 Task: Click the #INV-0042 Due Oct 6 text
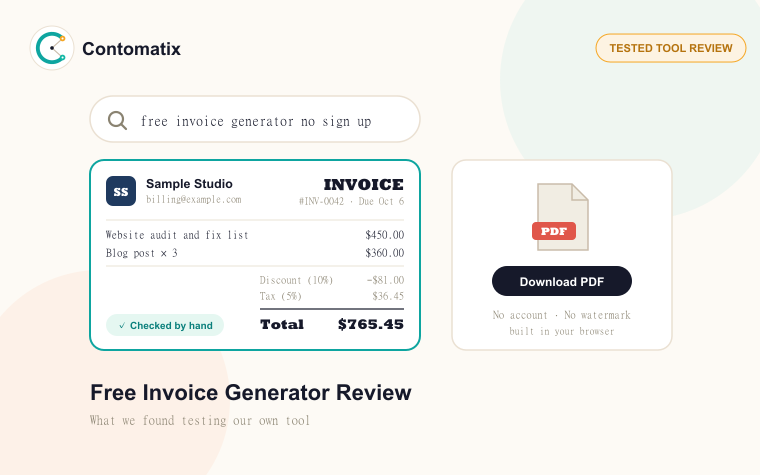pos(351,201)
